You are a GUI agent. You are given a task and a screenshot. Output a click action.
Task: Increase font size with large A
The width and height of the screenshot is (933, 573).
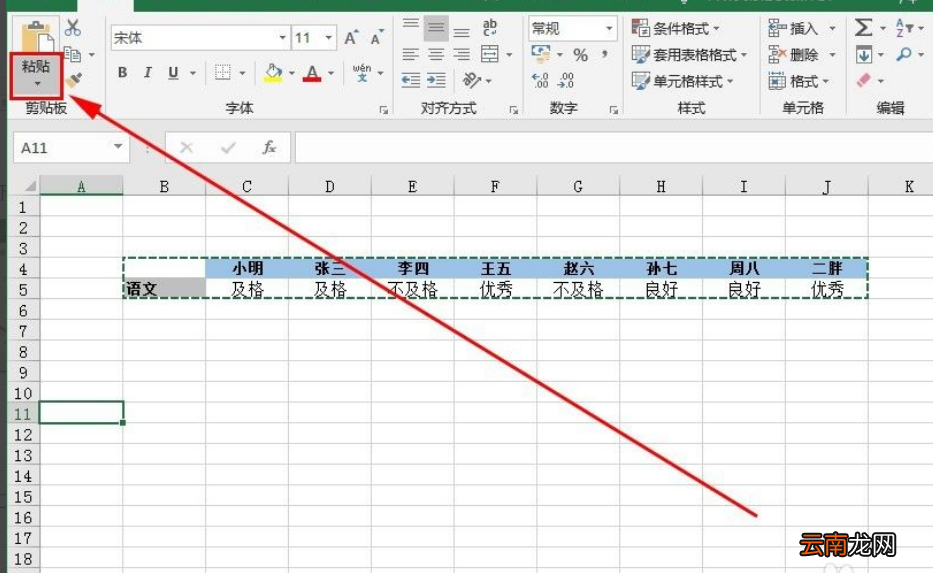click(x=351, y=37)
